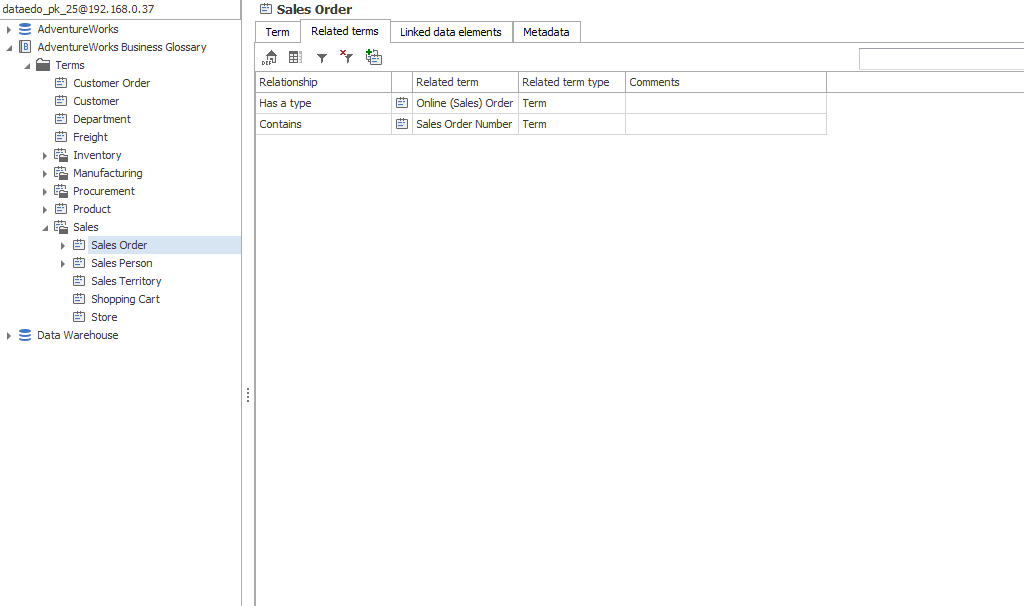Click the filter funnel toolbar icon
This screenshot has width=1024, height=606.
click(x=322, y=59)
